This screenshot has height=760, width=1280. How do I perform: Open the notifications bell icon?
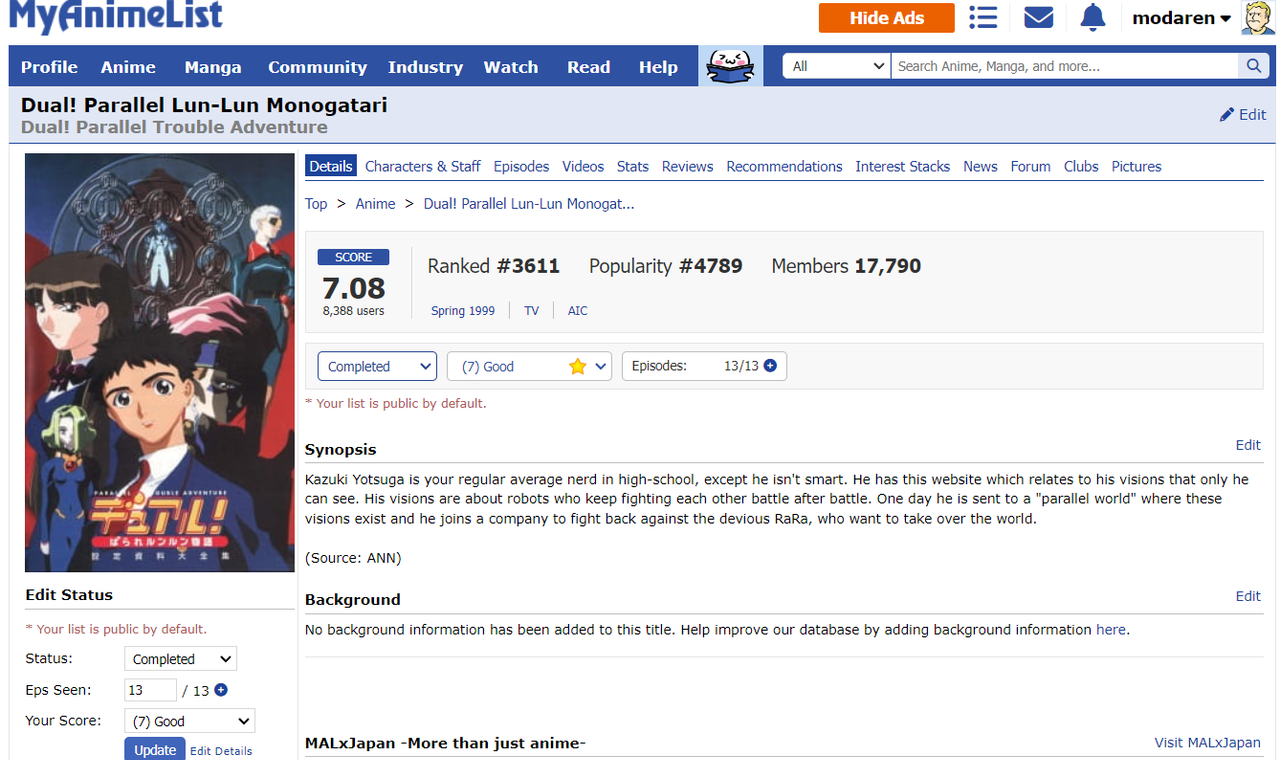tap(1093, 17)
